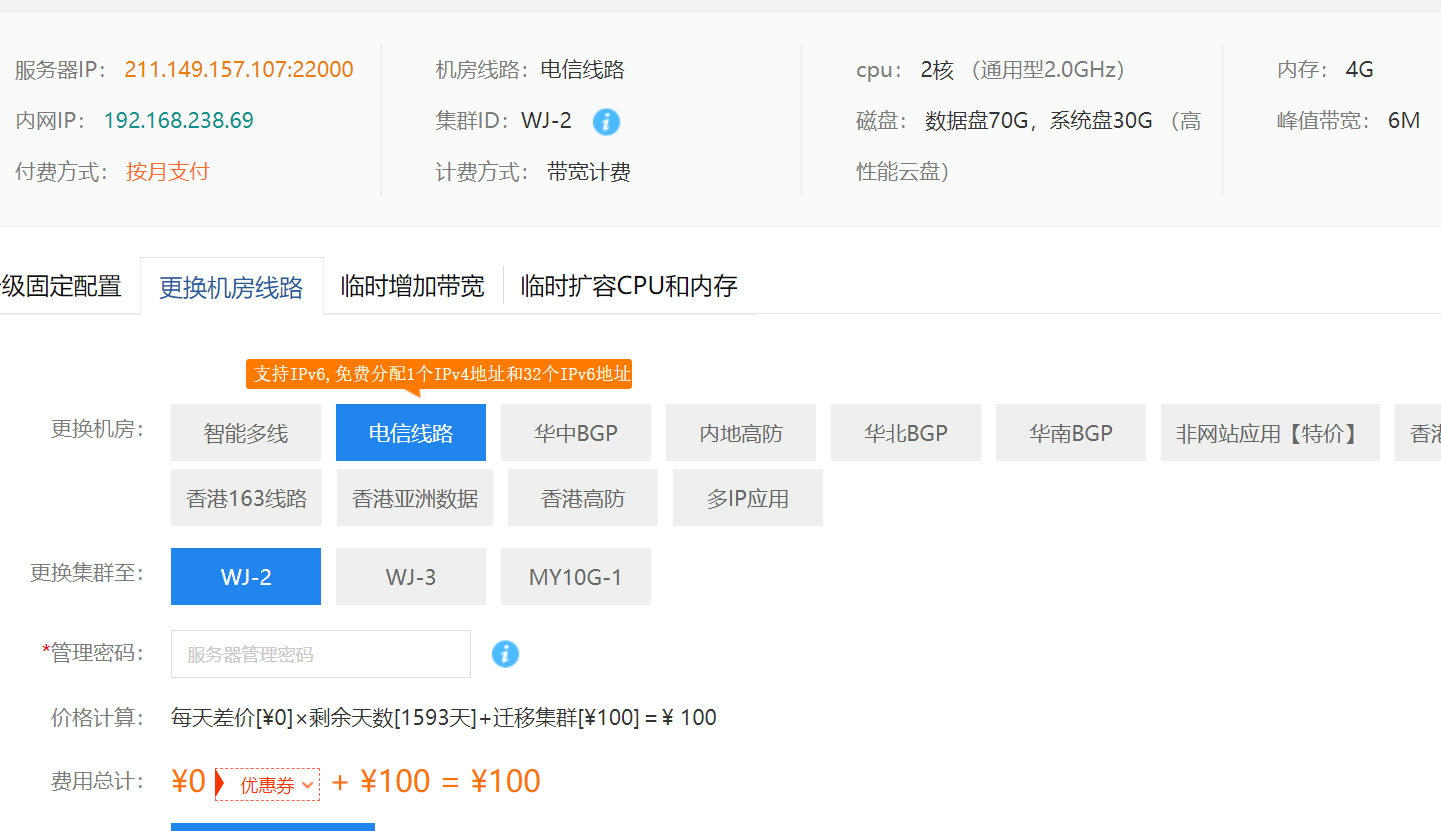Choose the 华北BGP line
This screenshot has width=1441, height=831.
[905, 432]
